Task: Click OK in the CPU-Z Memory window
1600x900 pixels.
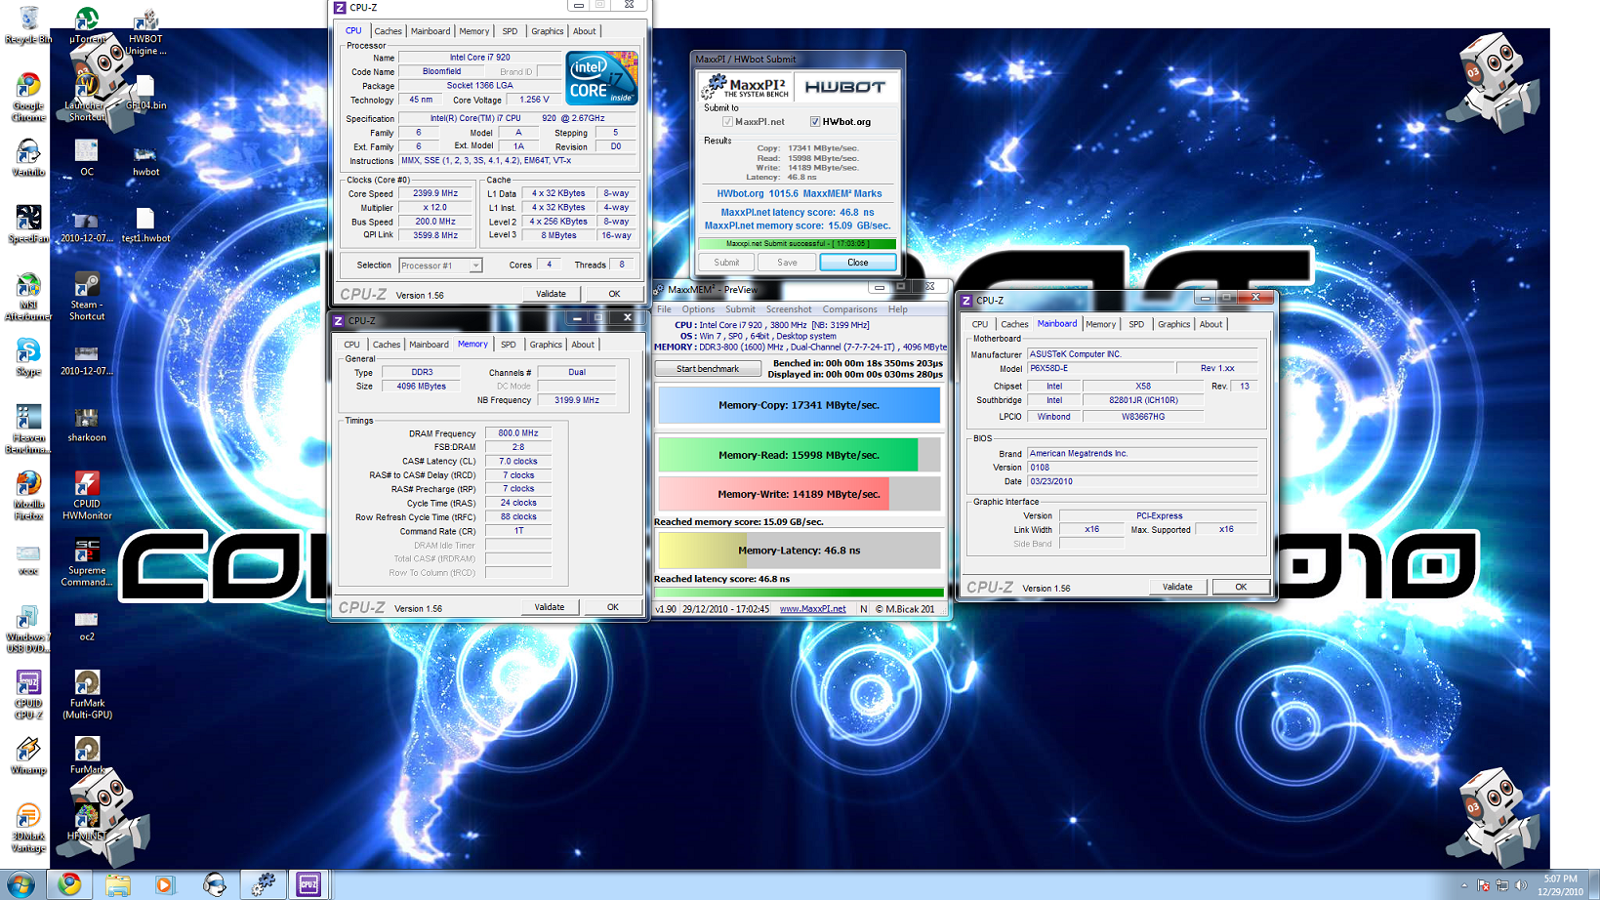Action: 613,607
